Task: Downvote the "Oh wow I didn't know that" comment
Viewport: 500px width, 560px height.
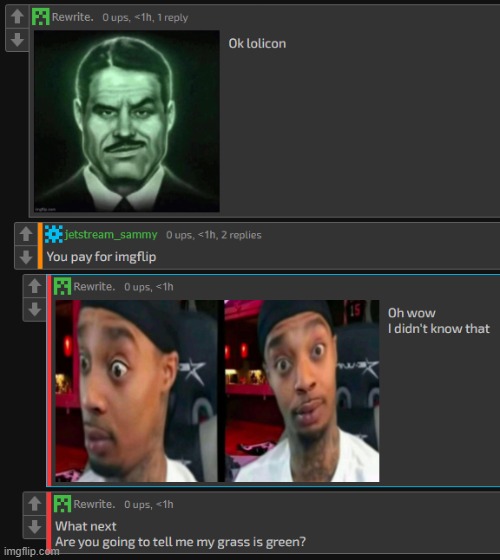Action: pos(34,309)
